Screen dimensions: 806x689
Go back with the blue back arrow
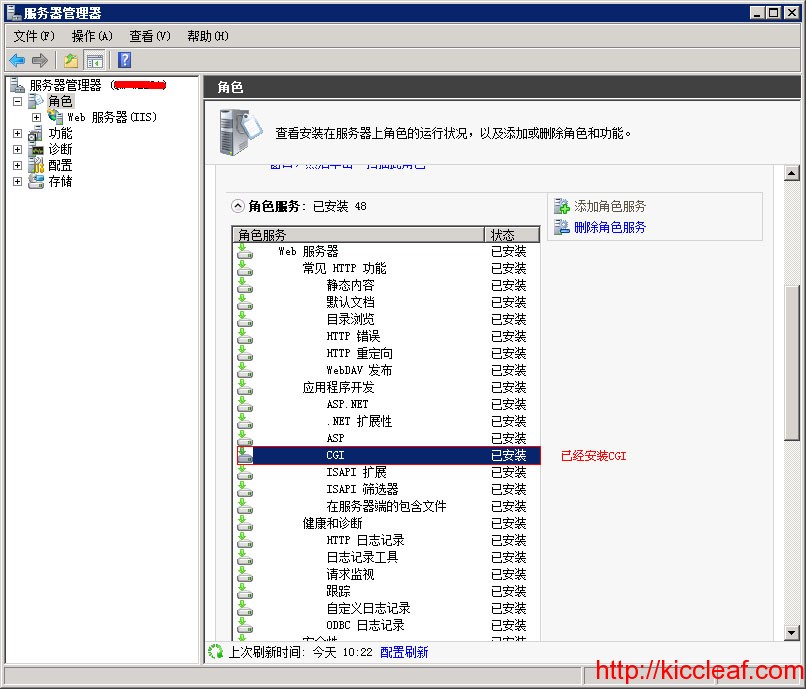[x=17, y=61]
